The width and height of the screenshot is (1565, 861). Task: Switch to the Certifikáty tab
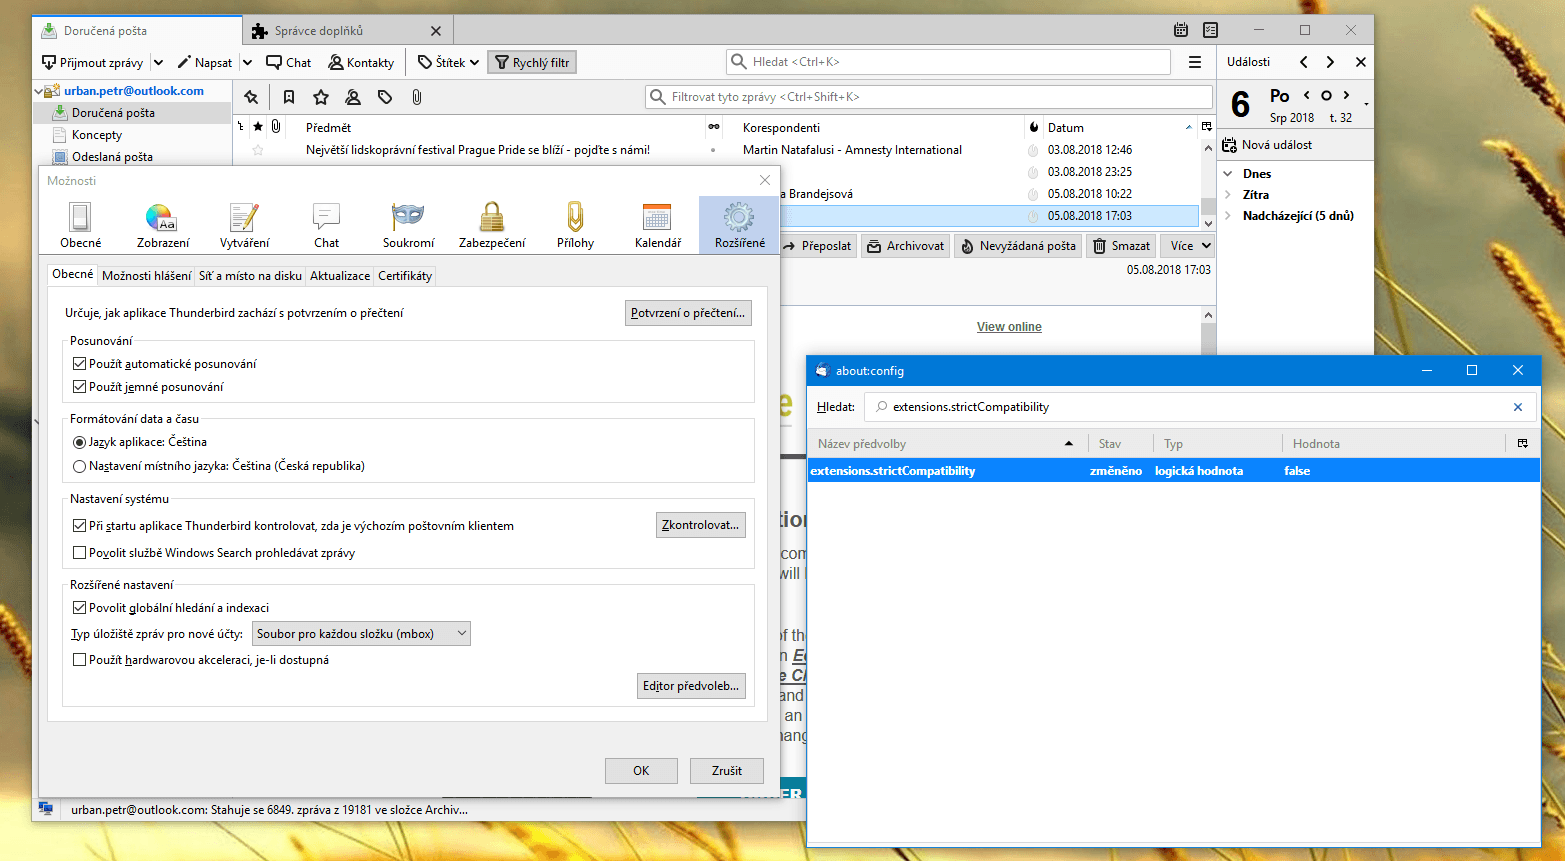pos(405,276)
